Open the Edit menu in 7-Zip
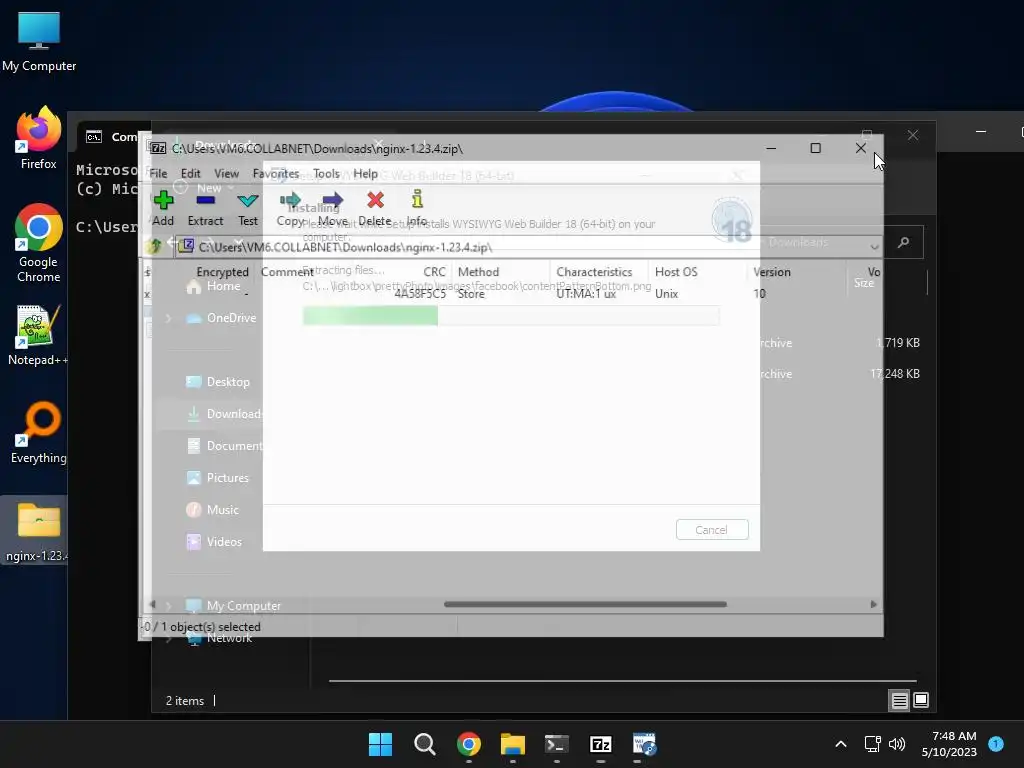The width and height of the screenshot is (1024, 768). click(x=191, y=173)
